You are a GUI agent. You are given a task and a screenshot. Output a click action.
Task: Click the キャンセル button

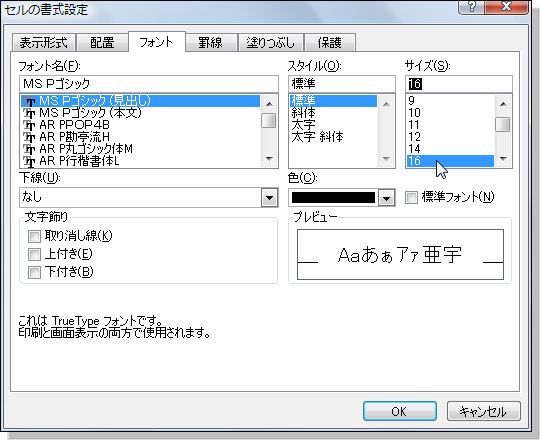[x=483, y=411]
